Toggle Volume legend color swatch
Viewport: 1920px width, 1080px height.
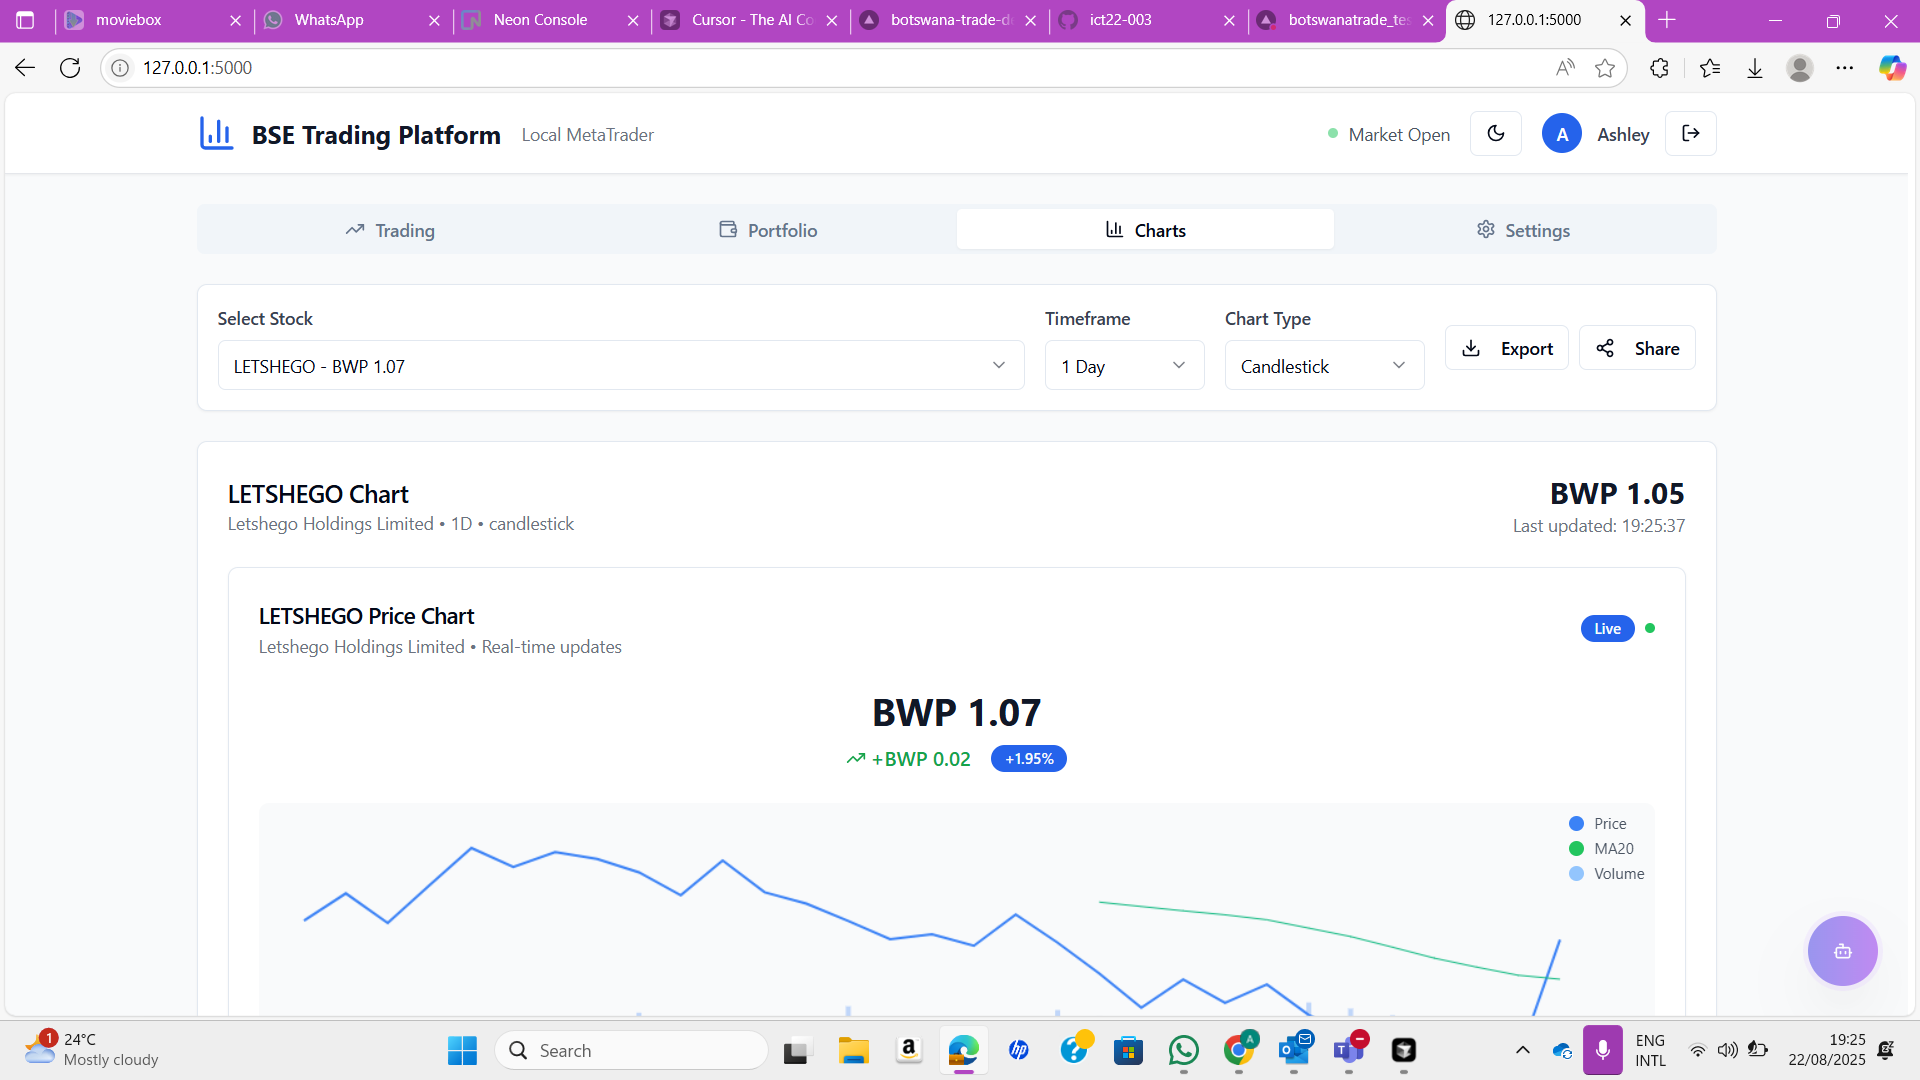[x=1577, y=873]
